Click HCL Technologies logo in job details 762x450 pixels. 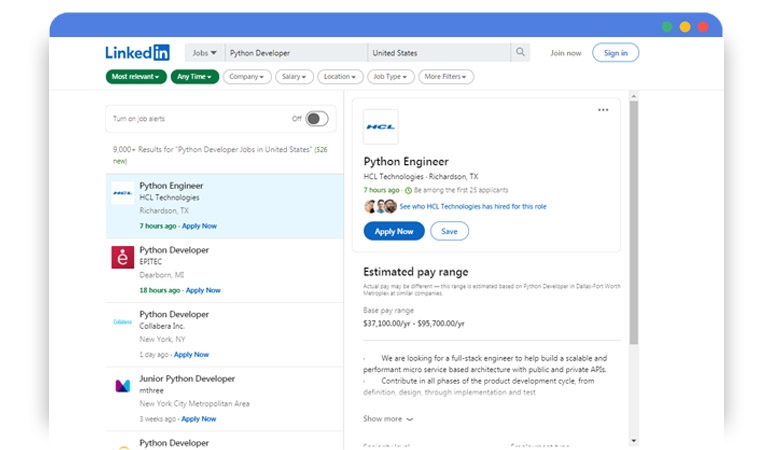pos(380,127)
